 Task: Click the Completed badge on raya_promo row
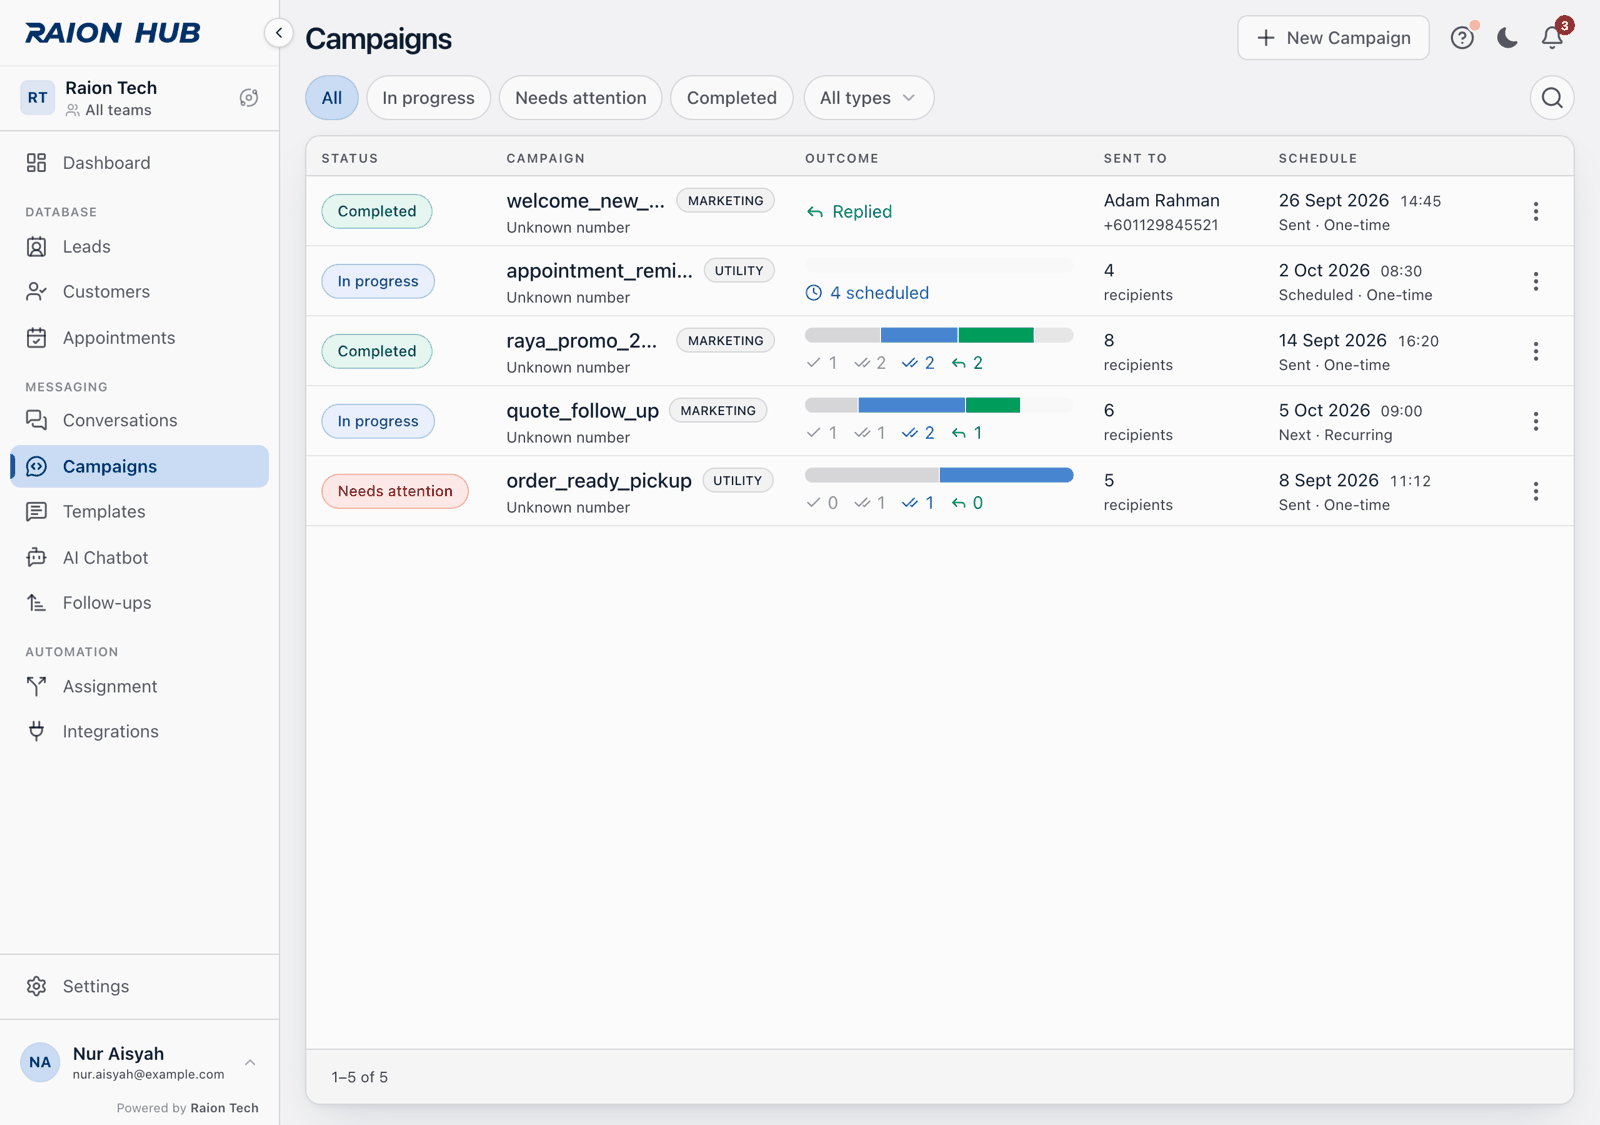[x=377, y=351]
